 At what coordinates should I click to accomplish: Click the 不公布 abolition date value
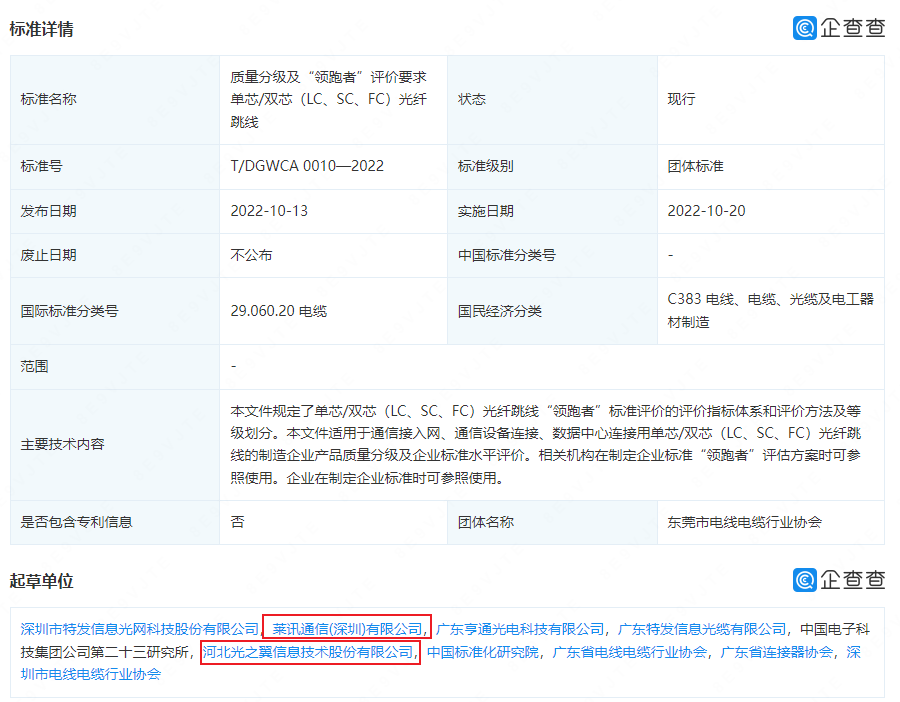tap(251, 255)
